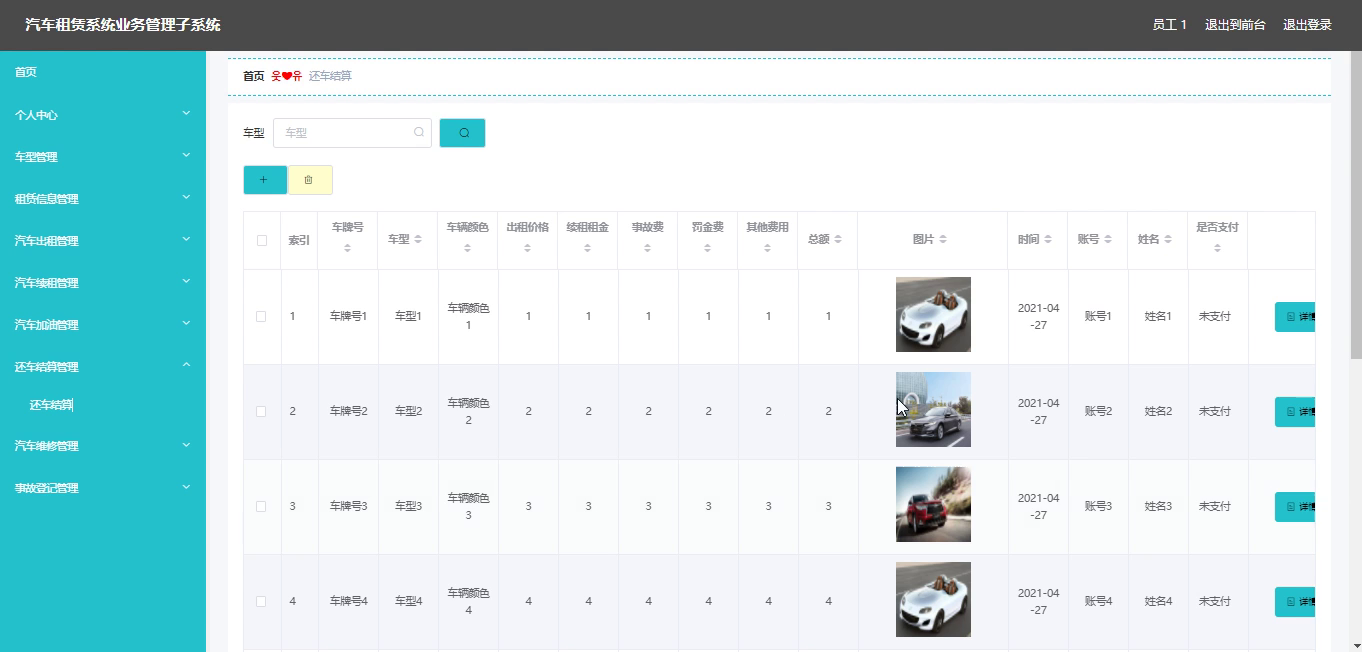Expand 汽车出租管理 sidebar chevron

click(x=186, y=240)
